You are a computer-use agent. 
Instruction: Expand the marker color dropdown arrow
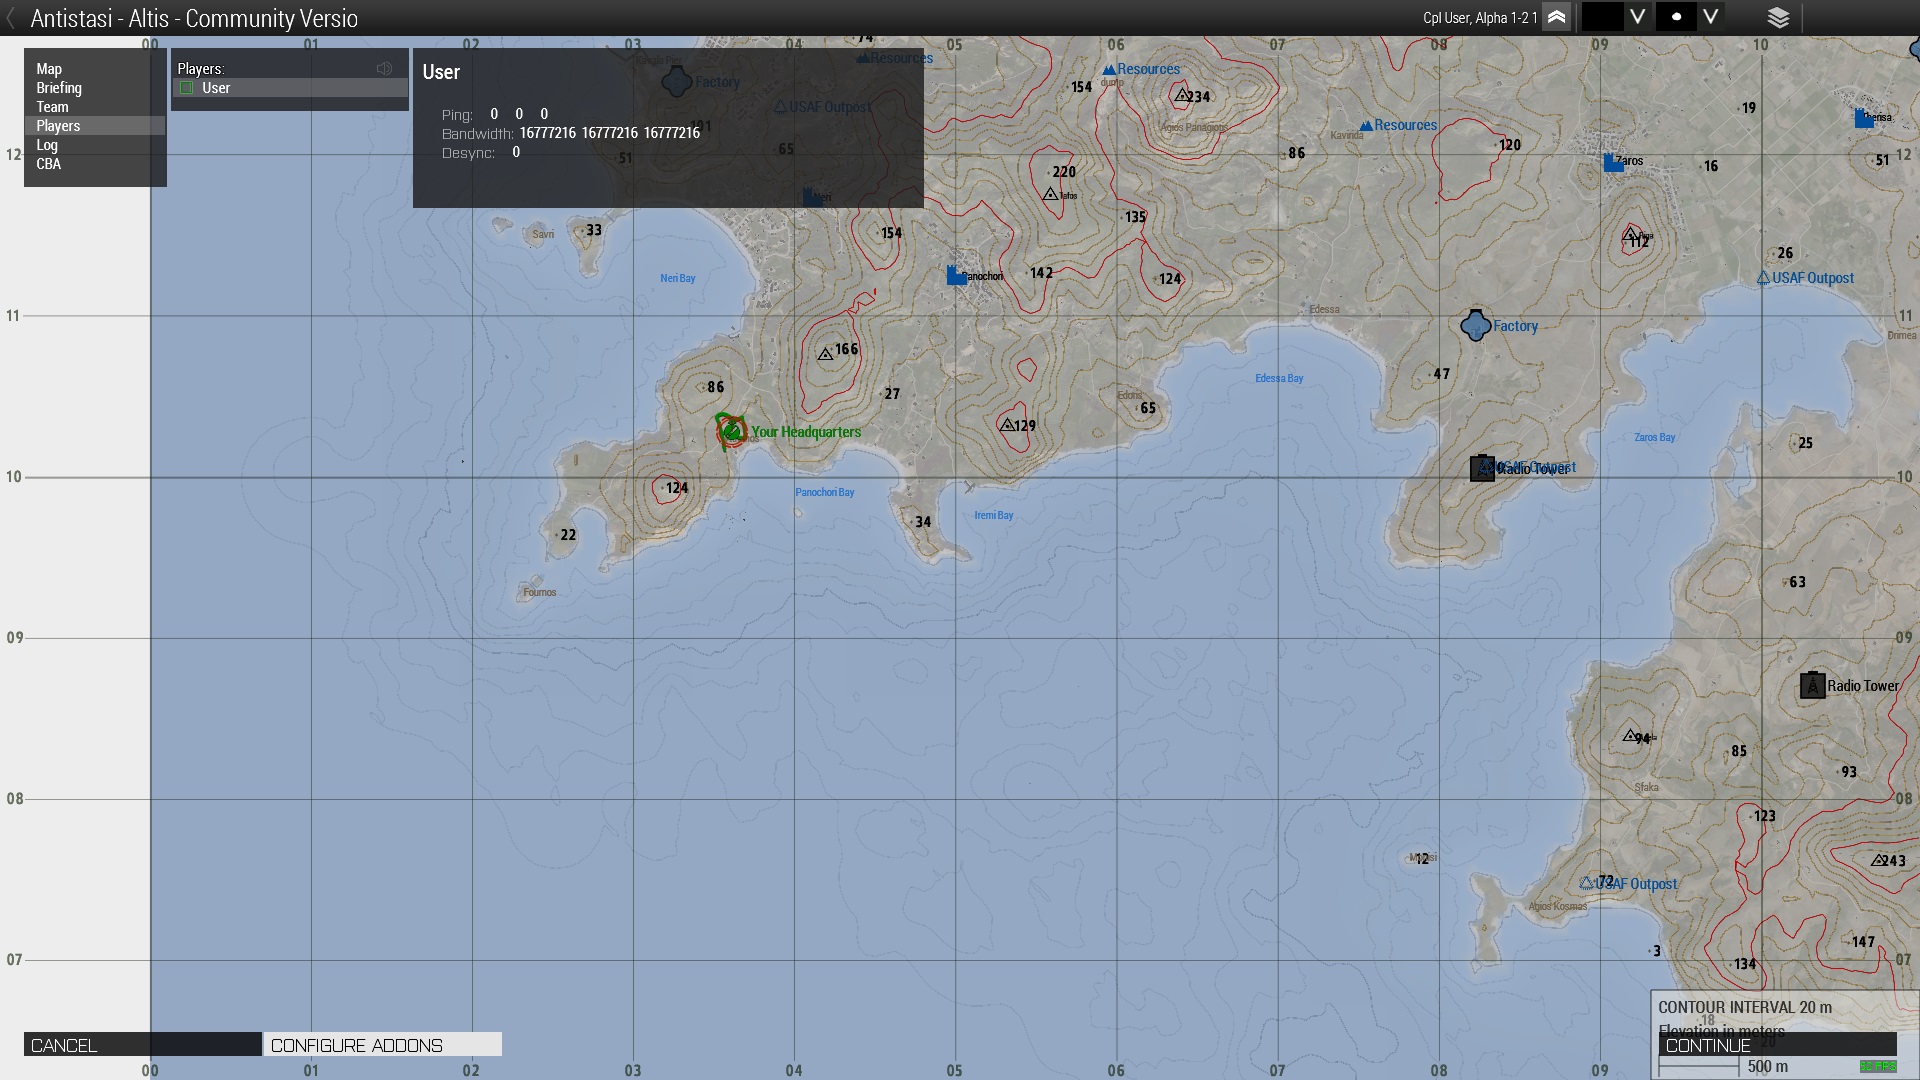pyautogui.click(x=1637, y=17)
